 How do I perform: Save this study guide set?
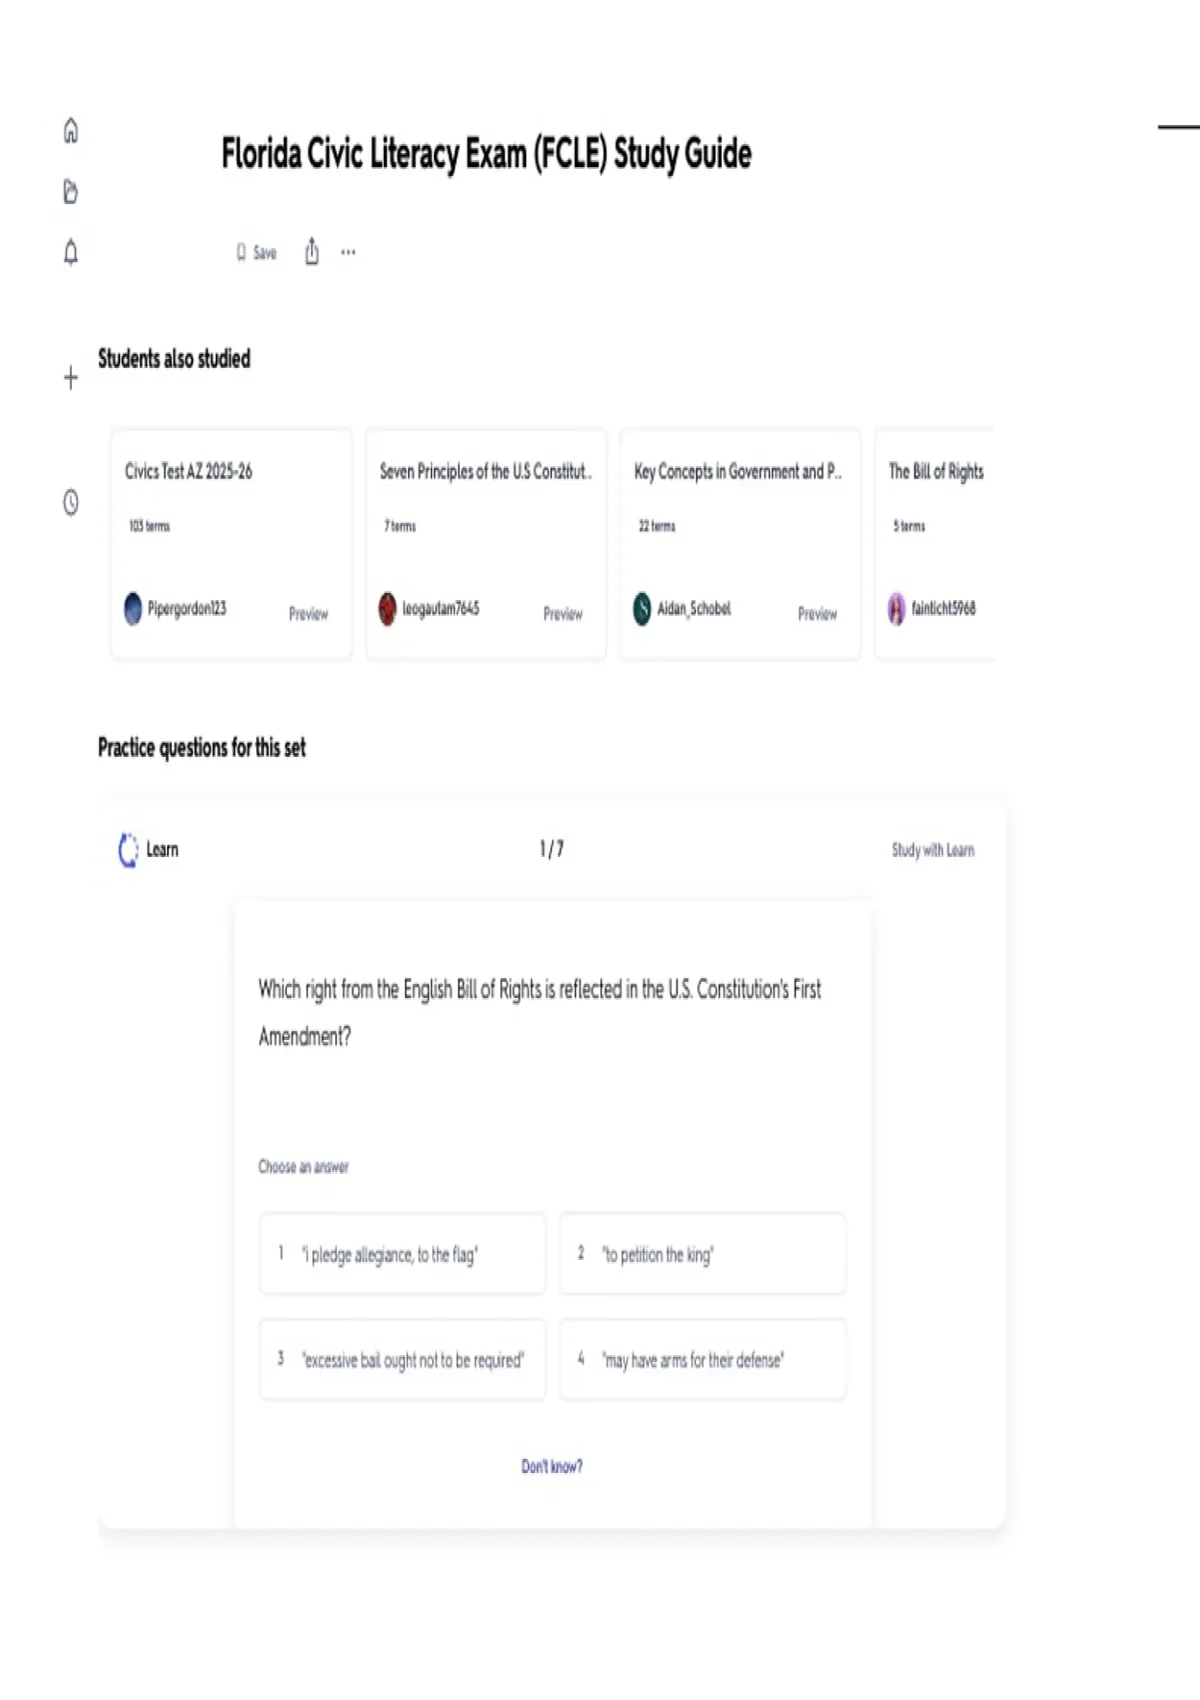pos(256,253)
